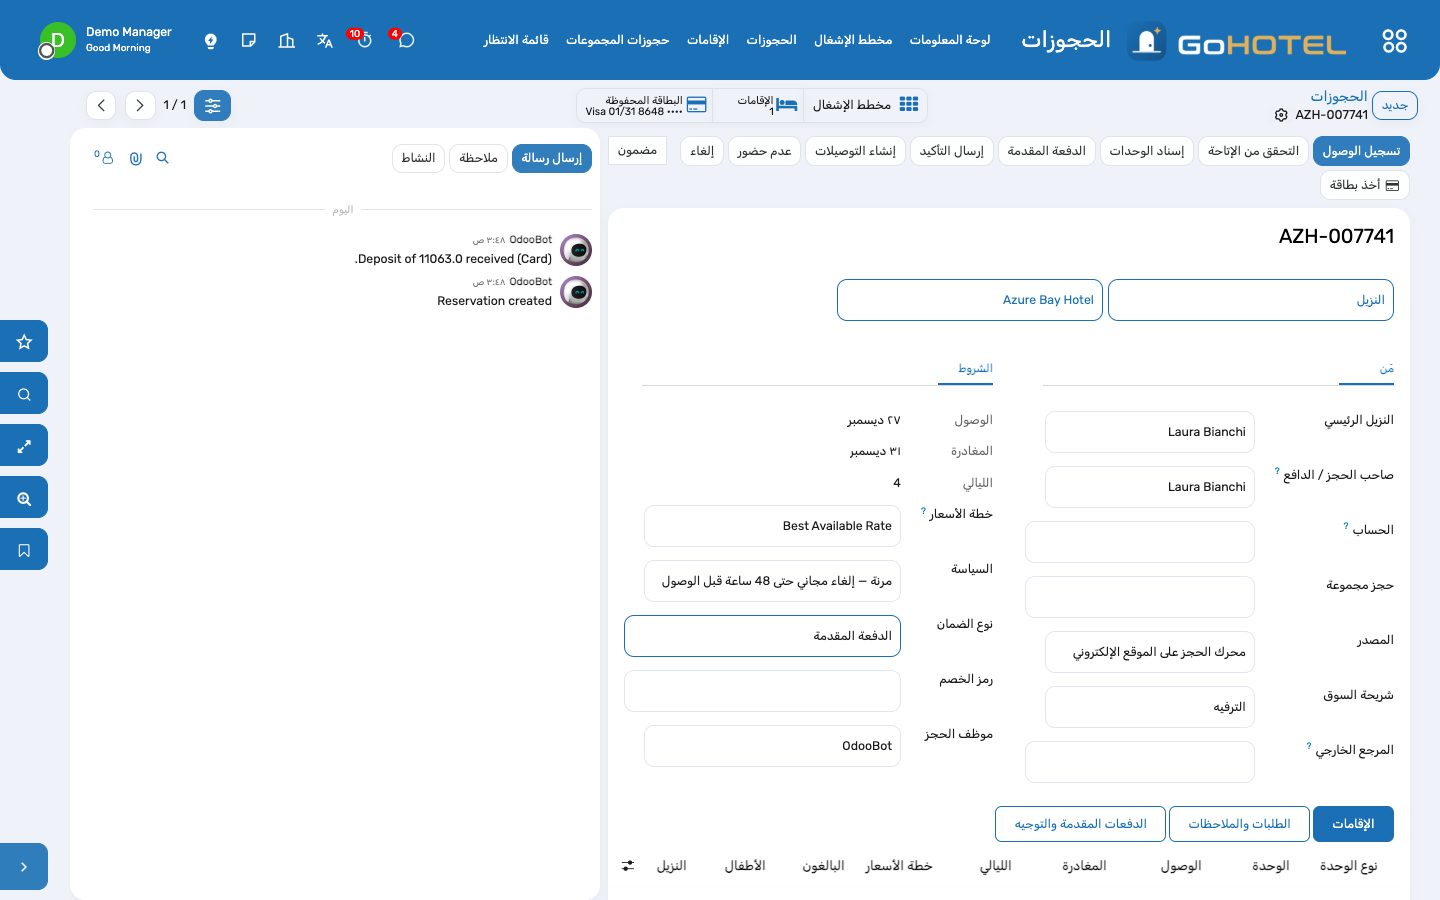Click the إلغاء cancel button
This screenshot has height=900, width=1440.
coord(702,151)
